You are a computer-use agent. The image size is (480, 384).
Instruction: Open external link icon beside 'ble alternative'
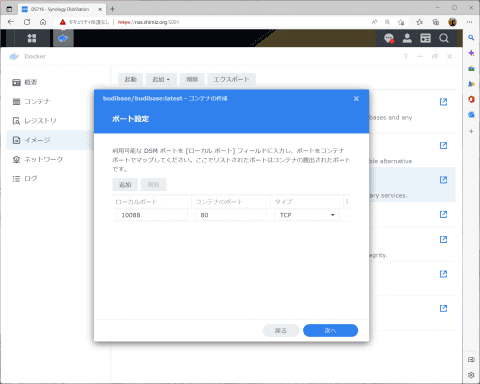(x=443, y=145)
